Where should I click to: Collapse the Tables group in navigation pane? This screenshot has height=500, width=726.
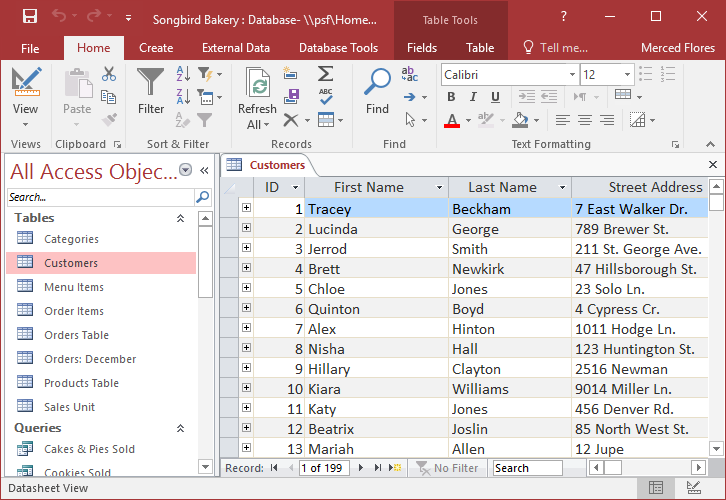click(180, 218)
